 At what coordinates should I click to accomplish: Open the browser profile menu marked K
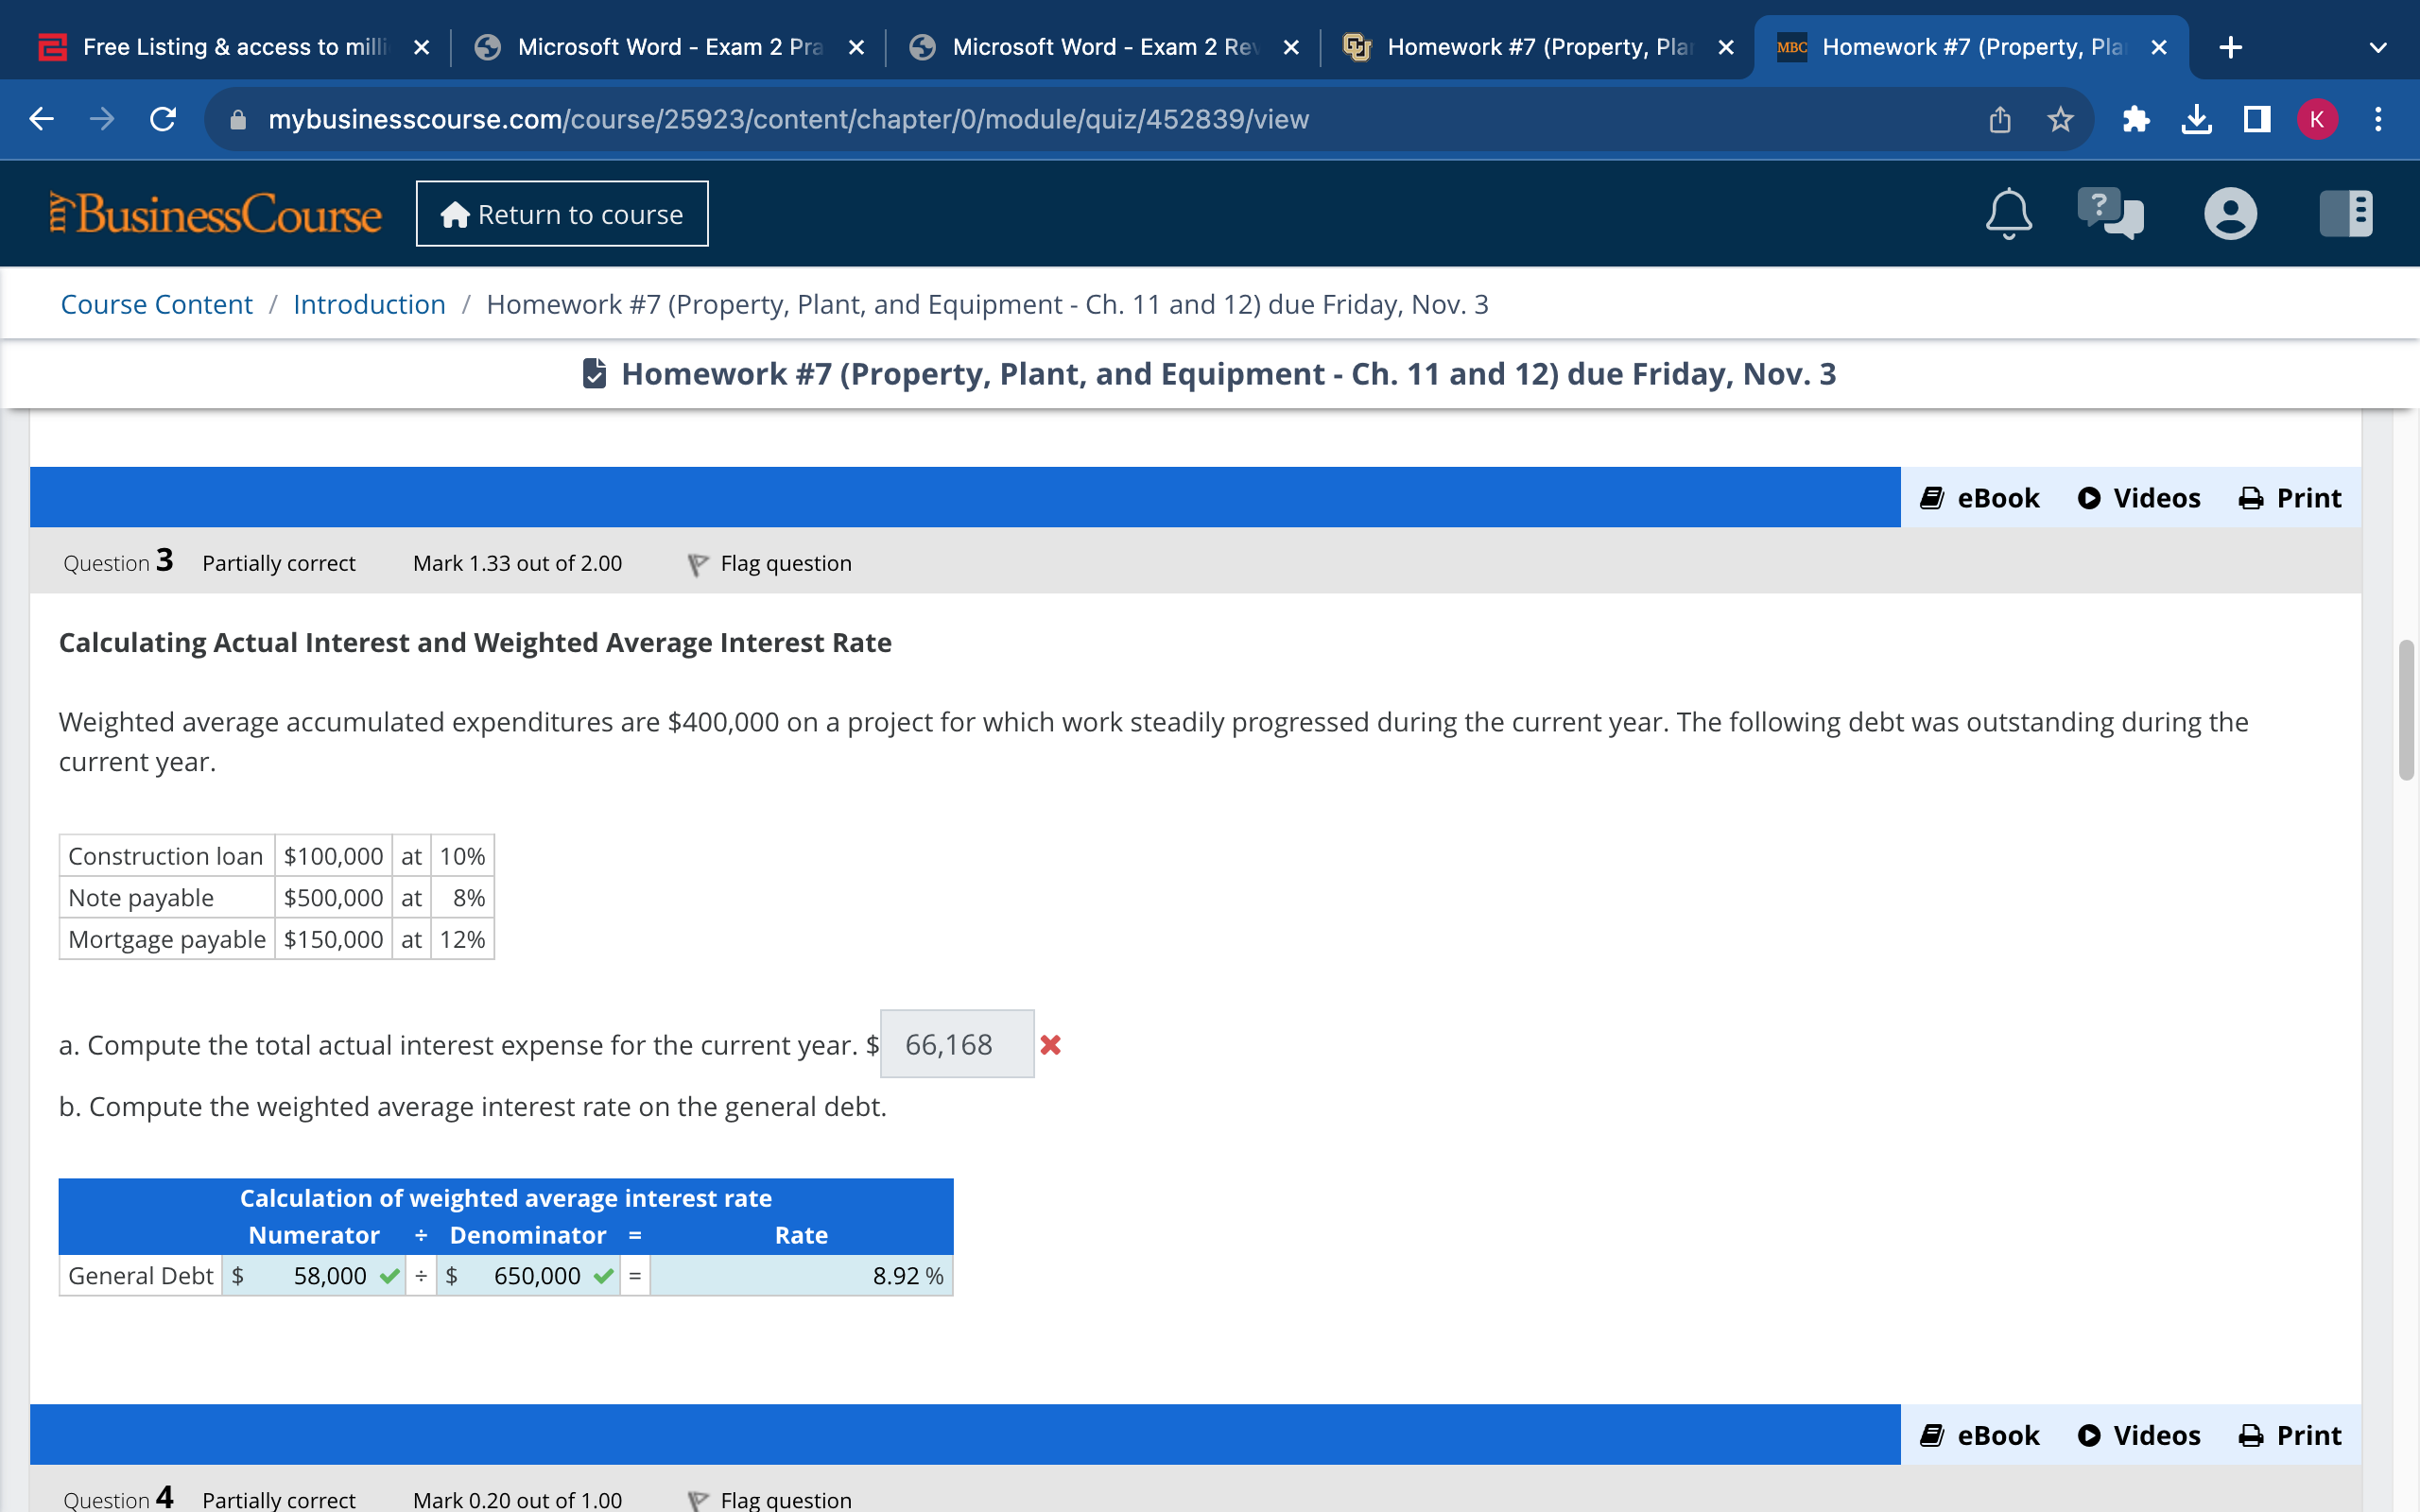point(2318,119)
